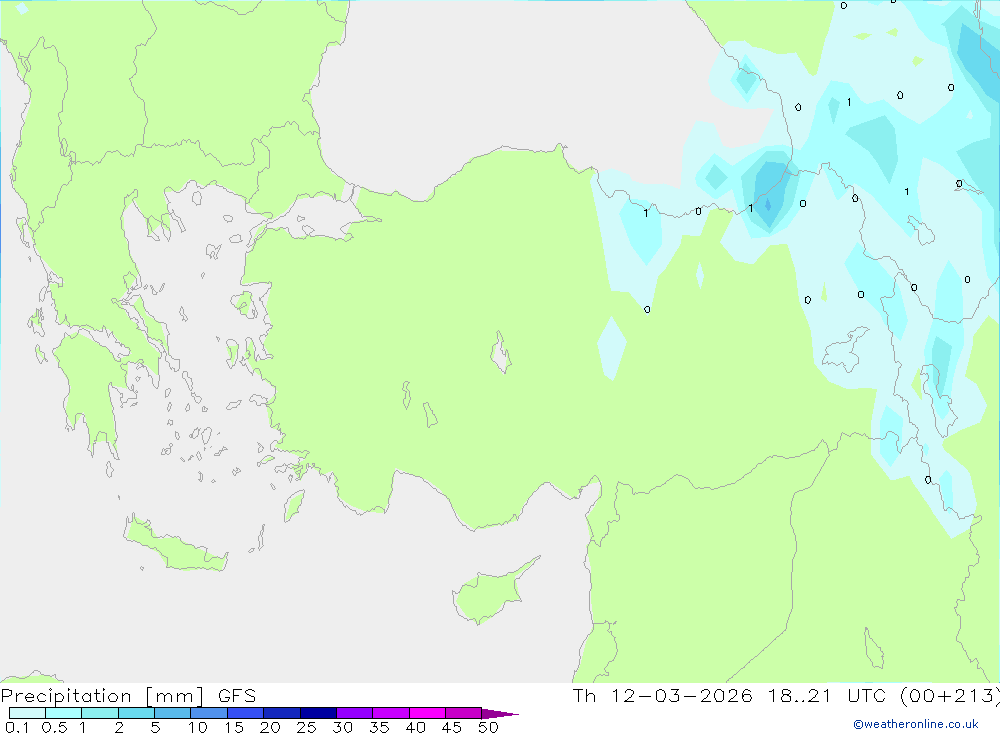
Task: Click the '0.1' legend value label
Action: click(17, 727)
